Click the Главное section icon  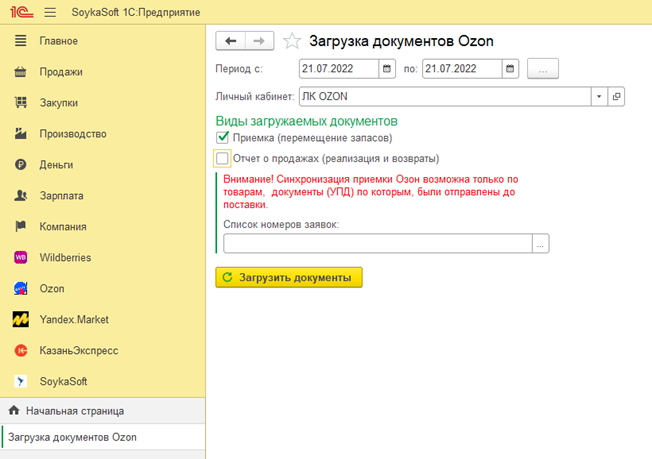pos(20,41)
